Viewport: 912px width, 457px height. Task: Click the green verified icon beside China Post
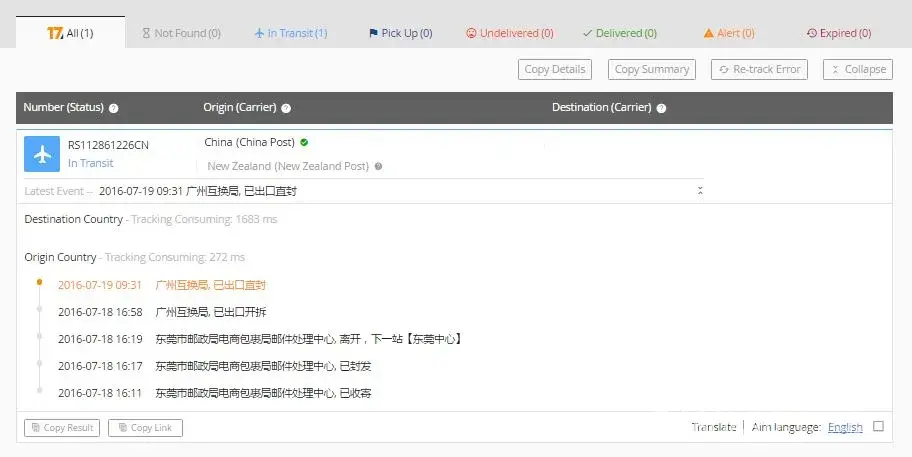pyautogui.click(x=304, y=142)
